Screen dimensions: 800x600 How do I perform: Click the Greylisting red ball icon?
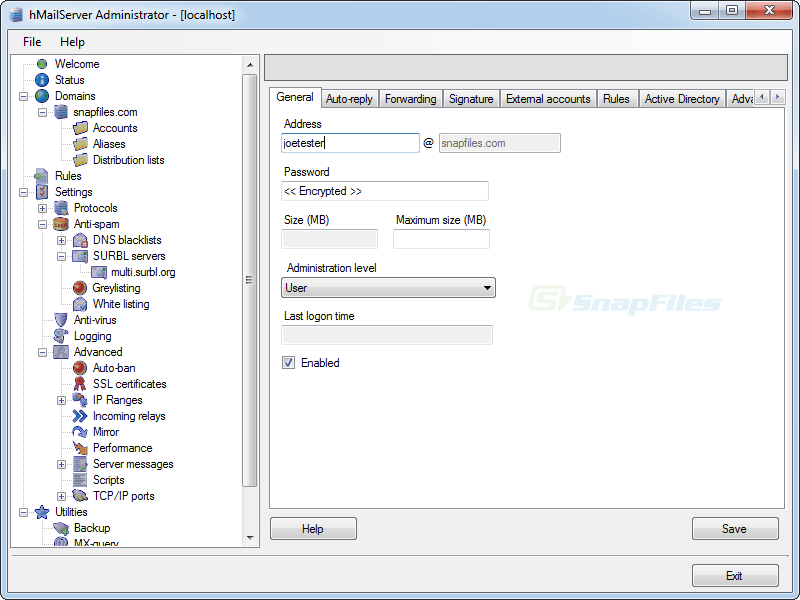[80, 288]
